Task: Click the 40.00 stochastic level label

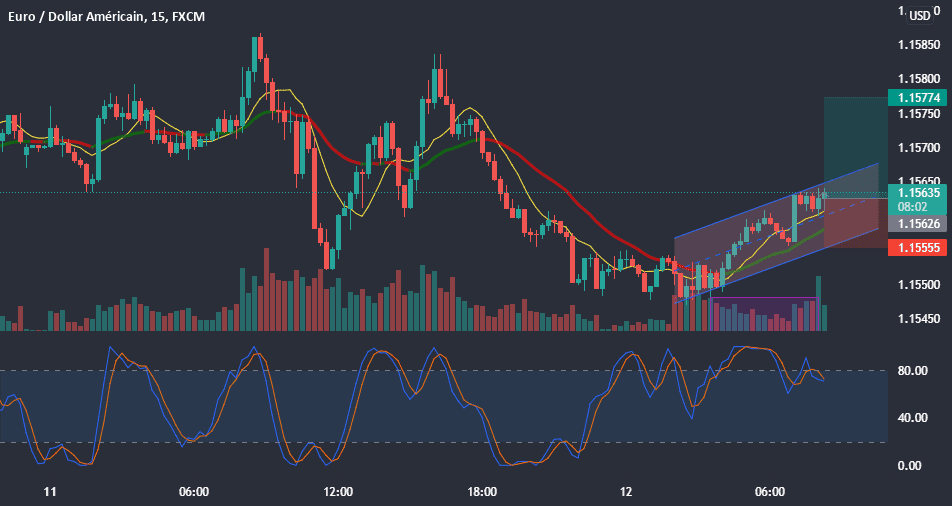Action: [913, 418]
